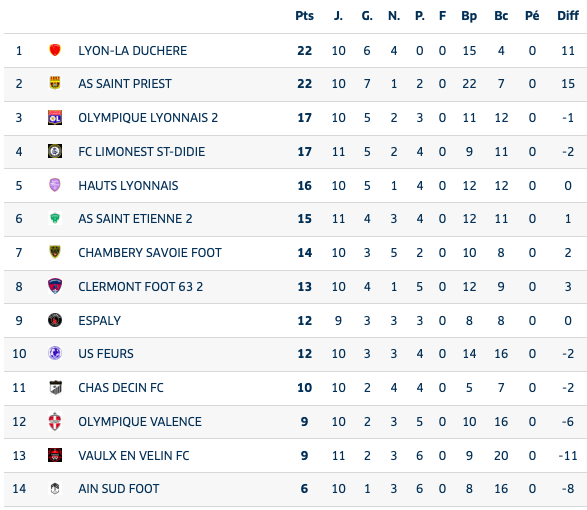Screen dimensions: 587x510
Task: Click the Olympique Lyonnais 2 OL logo
Action: 55,118
